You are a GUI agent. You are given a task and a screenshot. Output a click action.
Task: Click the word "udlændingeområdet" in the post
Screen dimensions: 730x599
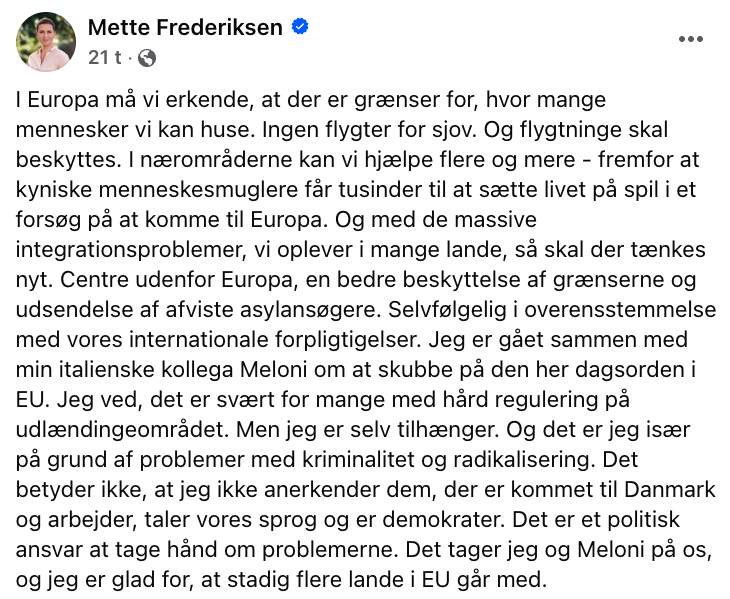pos(110,438)
